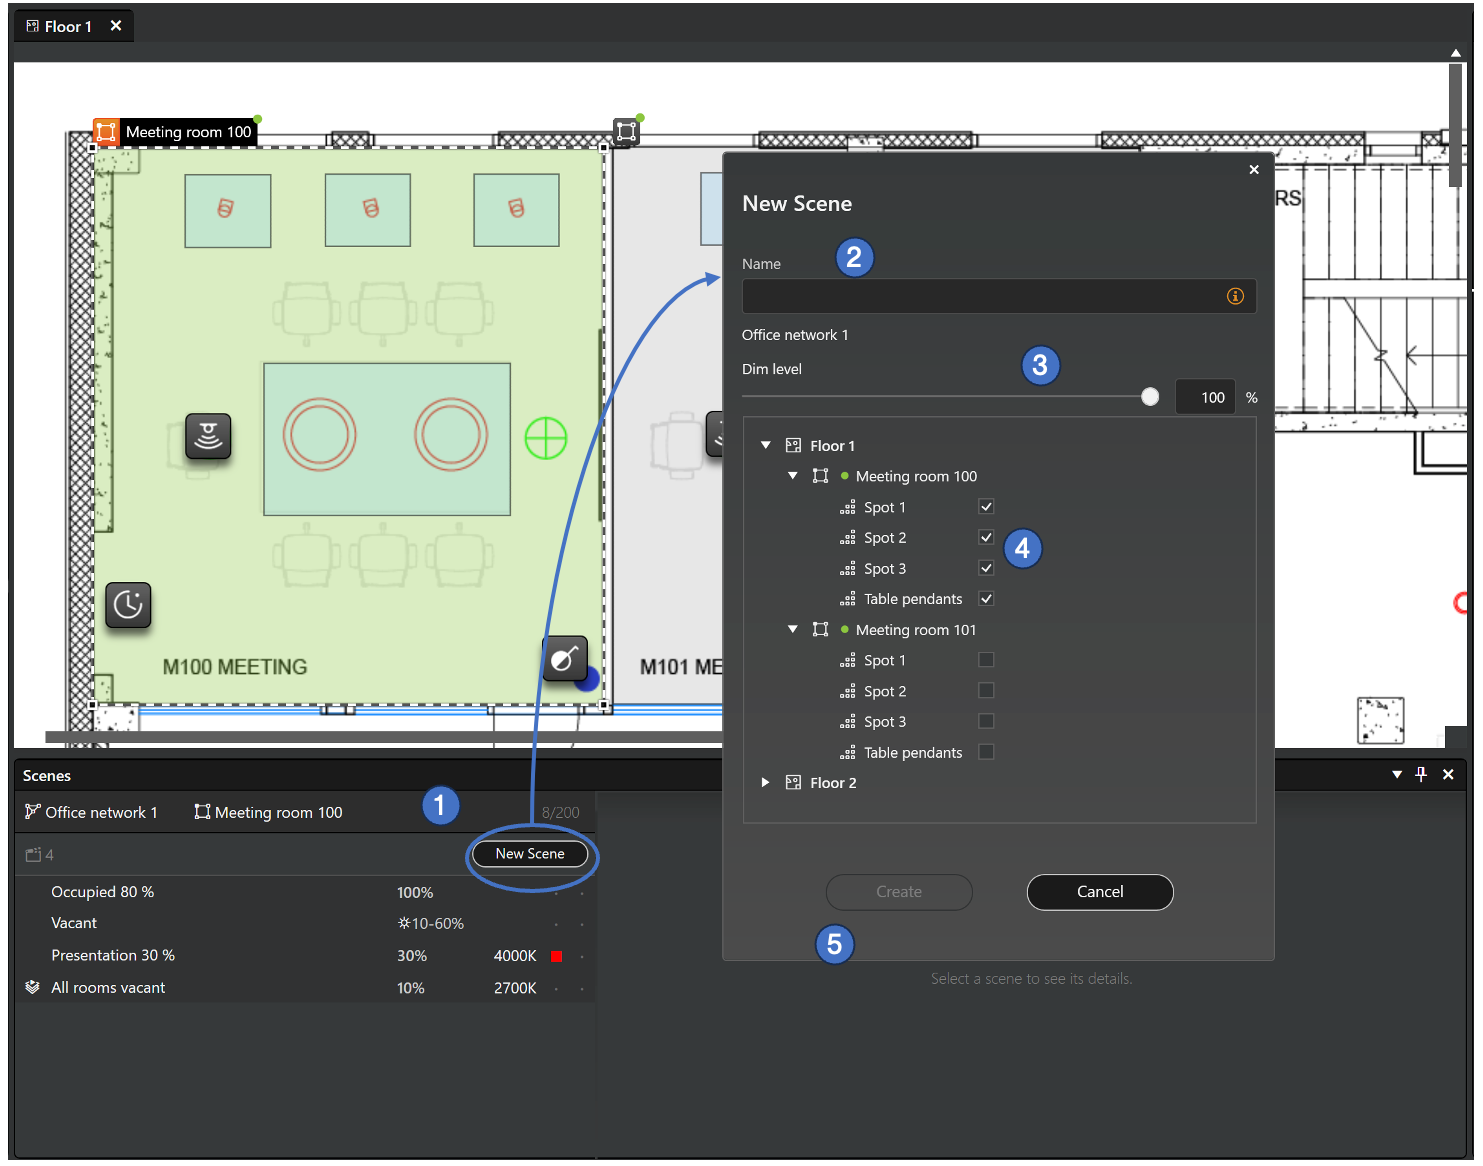The image size is (1483, 1166).
Task: Click the 10-60% daylight value in Vacant row
Action: (x=431, y=923)
